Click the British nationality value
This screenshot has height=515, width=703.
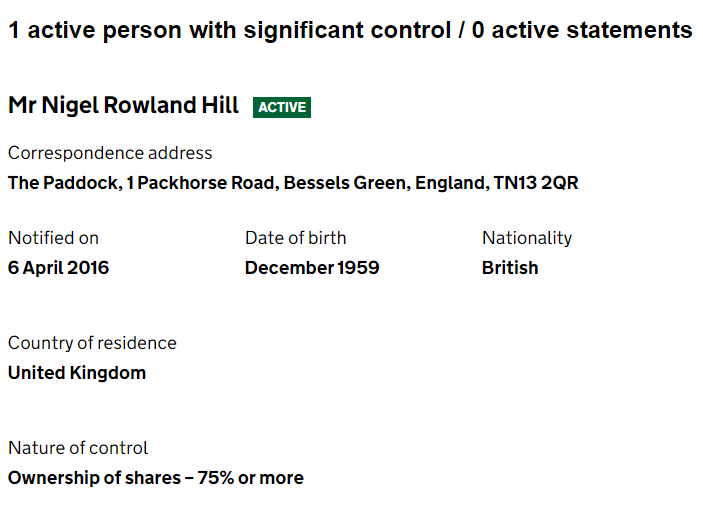(510, 268)
